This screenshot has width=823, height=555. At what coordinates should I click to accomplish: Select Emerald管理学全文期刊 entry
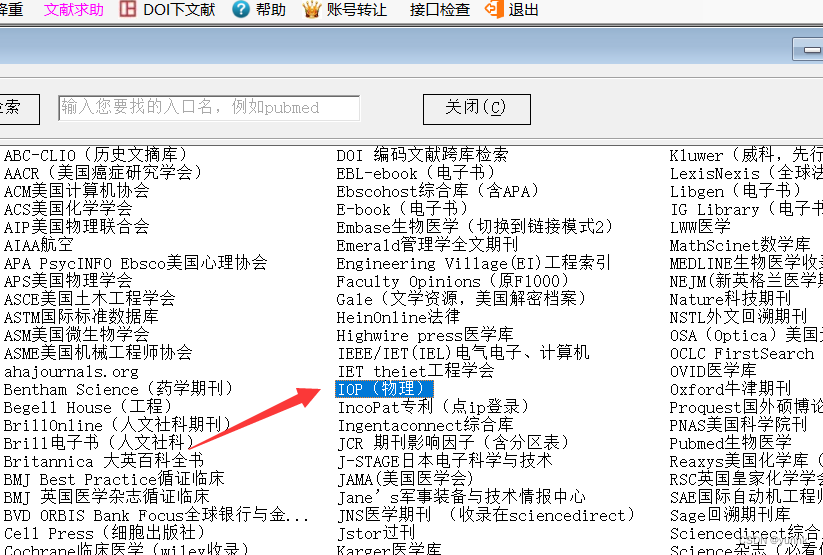(427, 245)
